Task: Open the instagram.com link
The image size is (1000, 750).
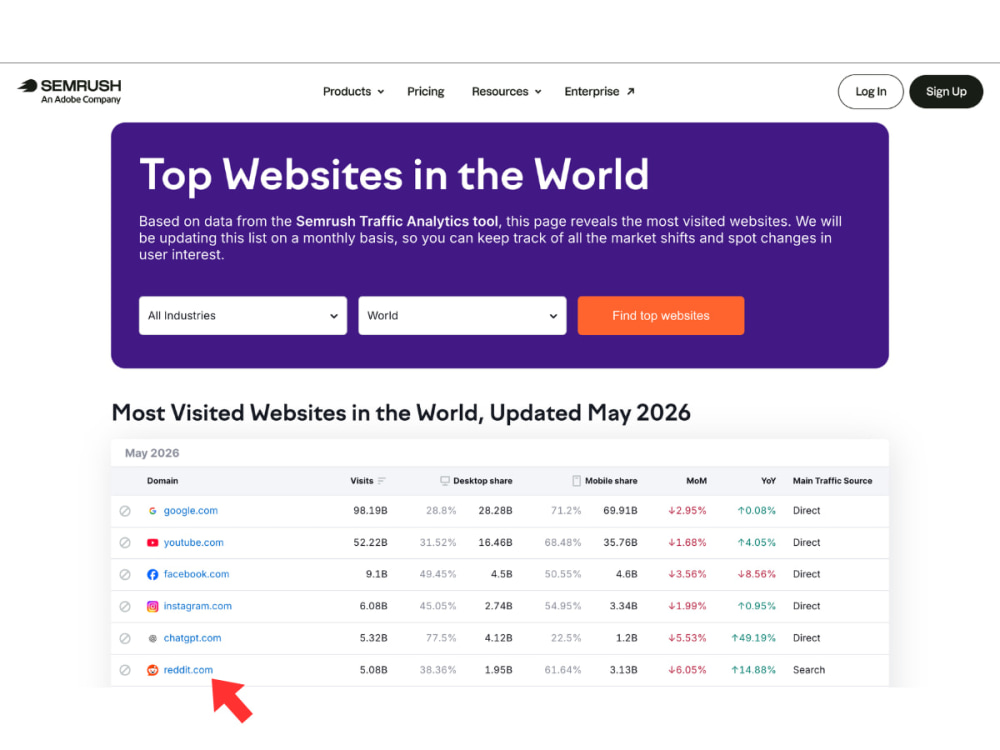Action: 198,606
